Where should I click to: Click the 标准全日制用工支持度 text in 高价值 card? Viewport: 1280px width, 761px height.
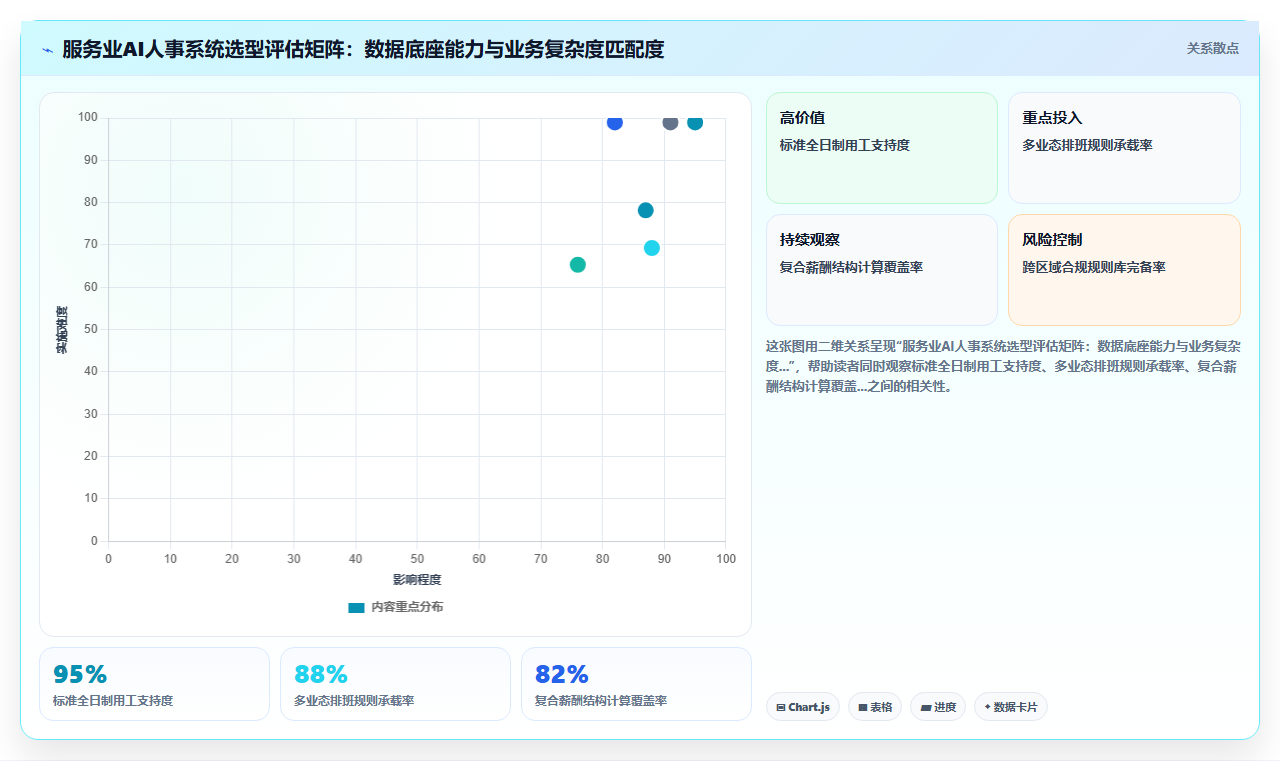[x=845, y=145]
